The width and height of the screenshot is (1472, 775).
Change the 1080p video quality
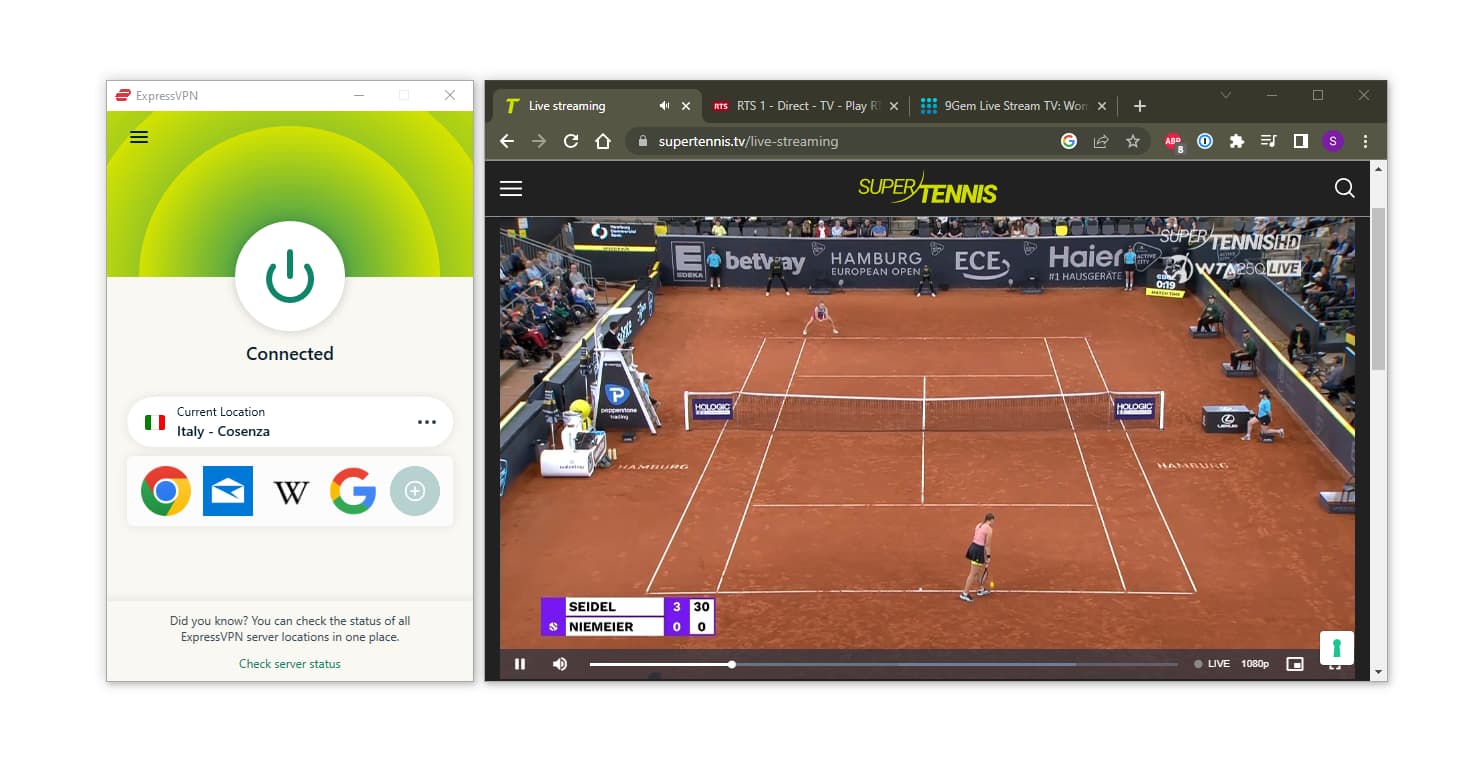[1255, 664]
